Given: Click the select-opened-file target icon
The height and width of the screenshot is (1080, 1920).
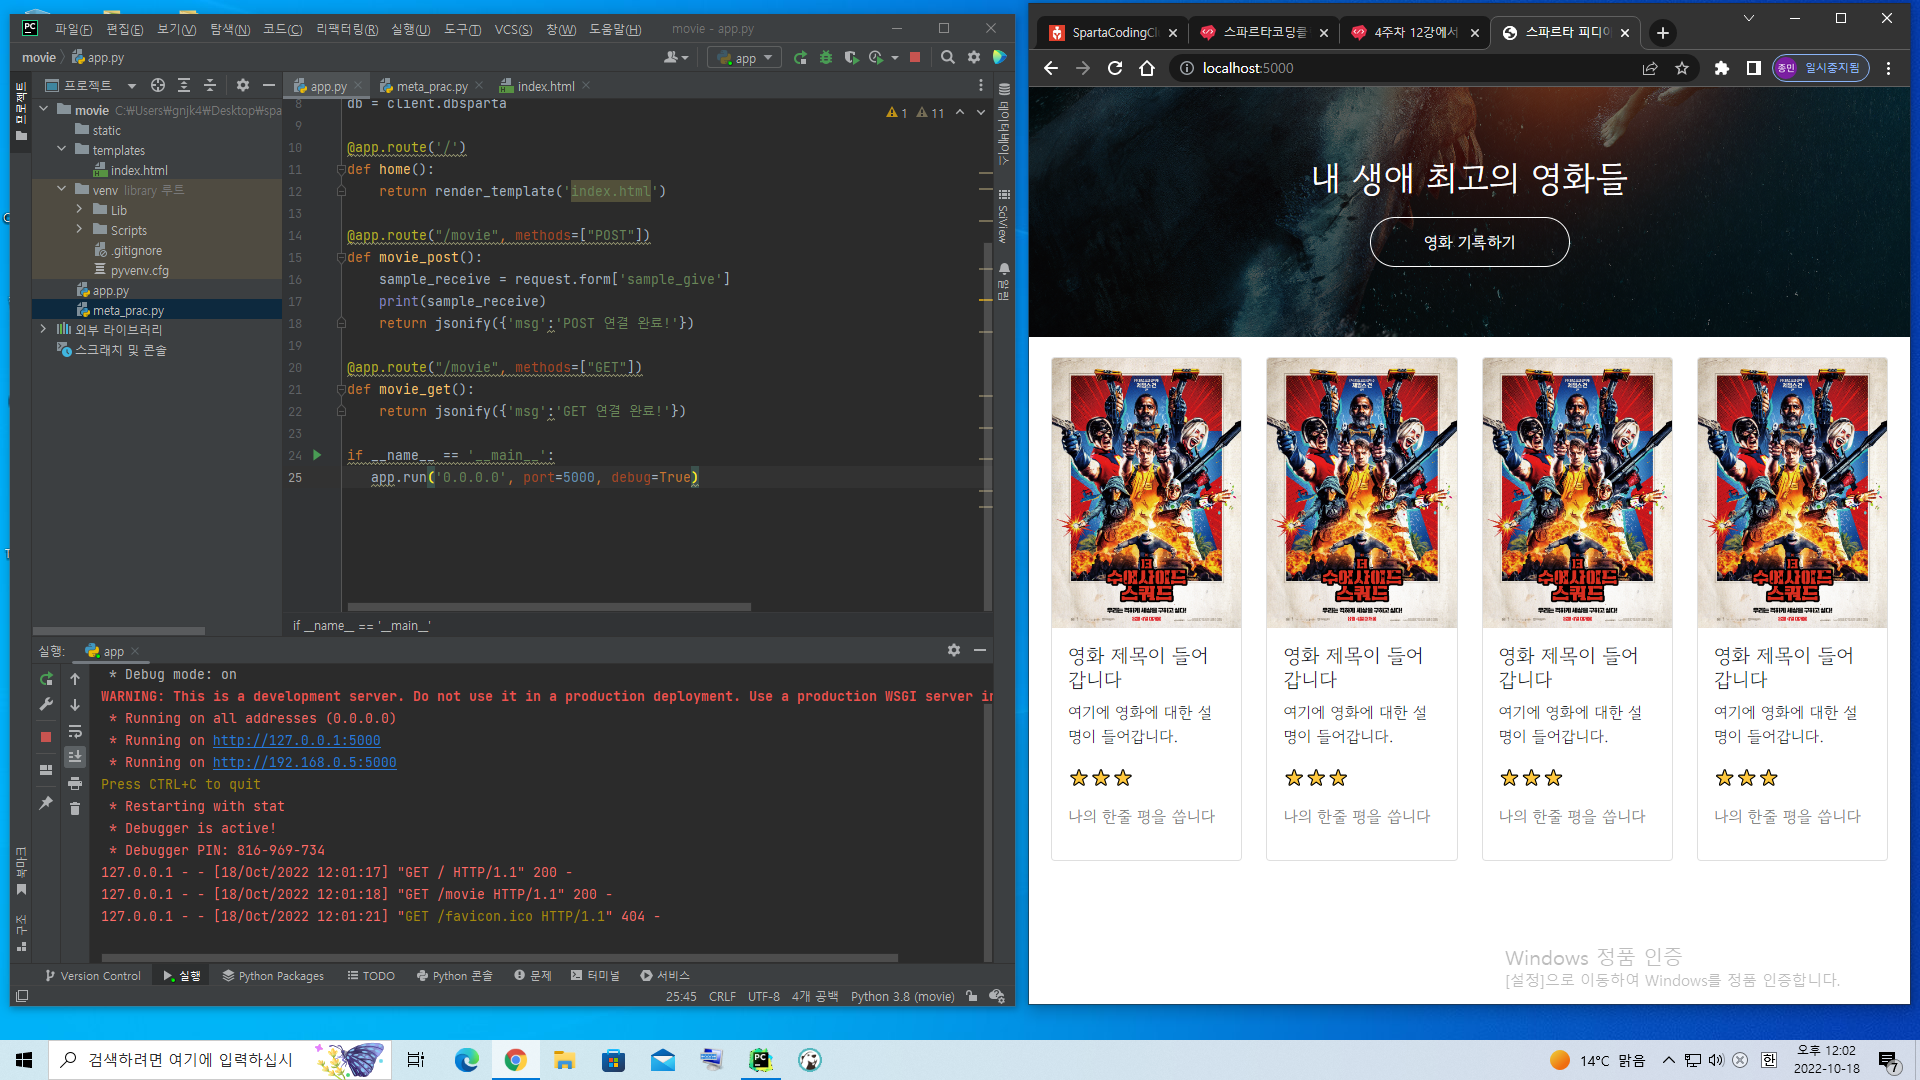Looking at the screenshot, I should coord(158,86).
